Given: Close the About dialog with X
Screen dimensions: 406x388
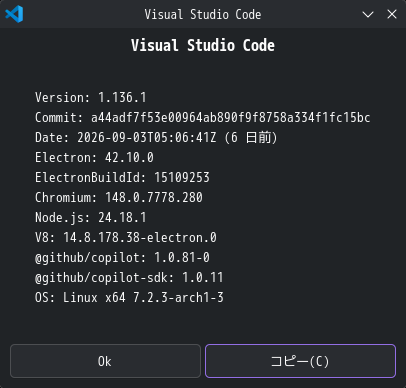Looking at the screenshot, I should point(392,14).
